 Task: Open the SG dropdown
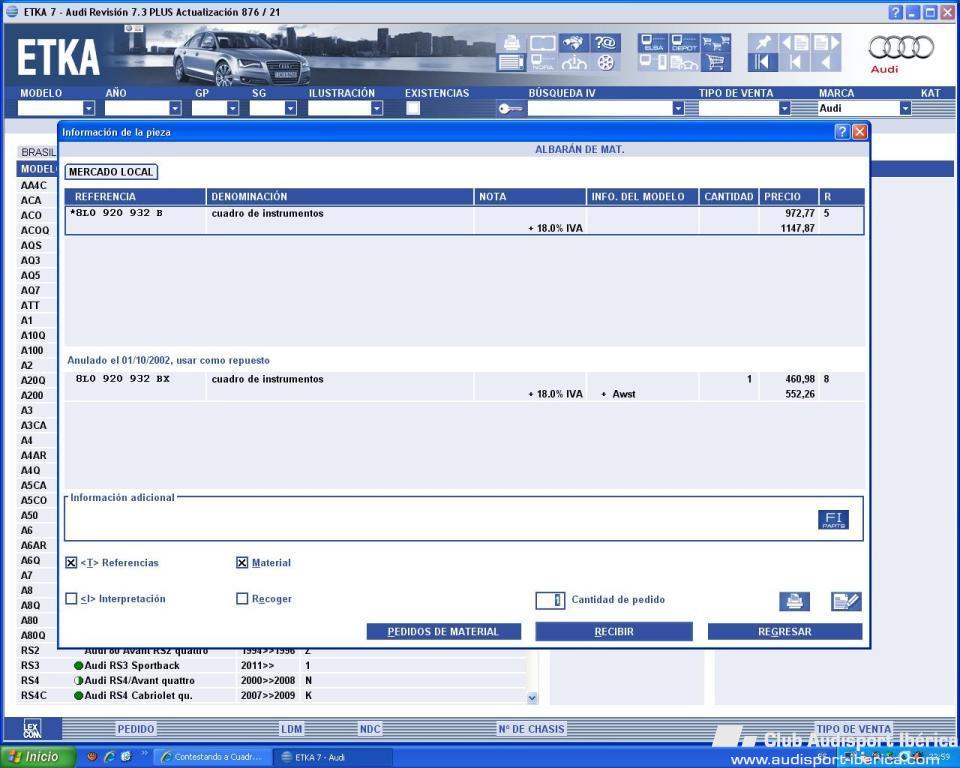pyautogui.click(x=291, y=108)
